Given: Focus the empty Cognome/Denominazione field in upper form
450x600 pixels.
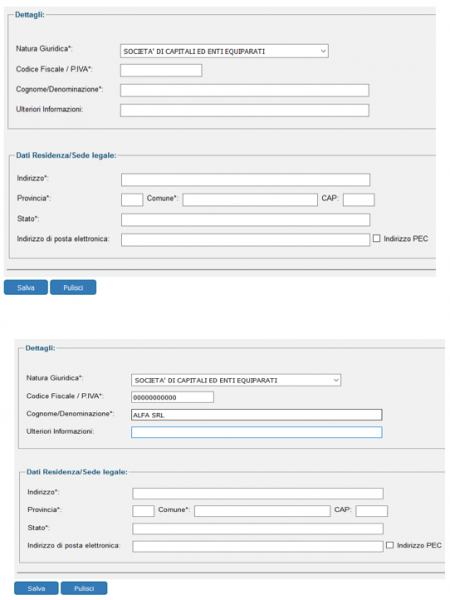Looking at the screenshot, I should pos(245,90).
